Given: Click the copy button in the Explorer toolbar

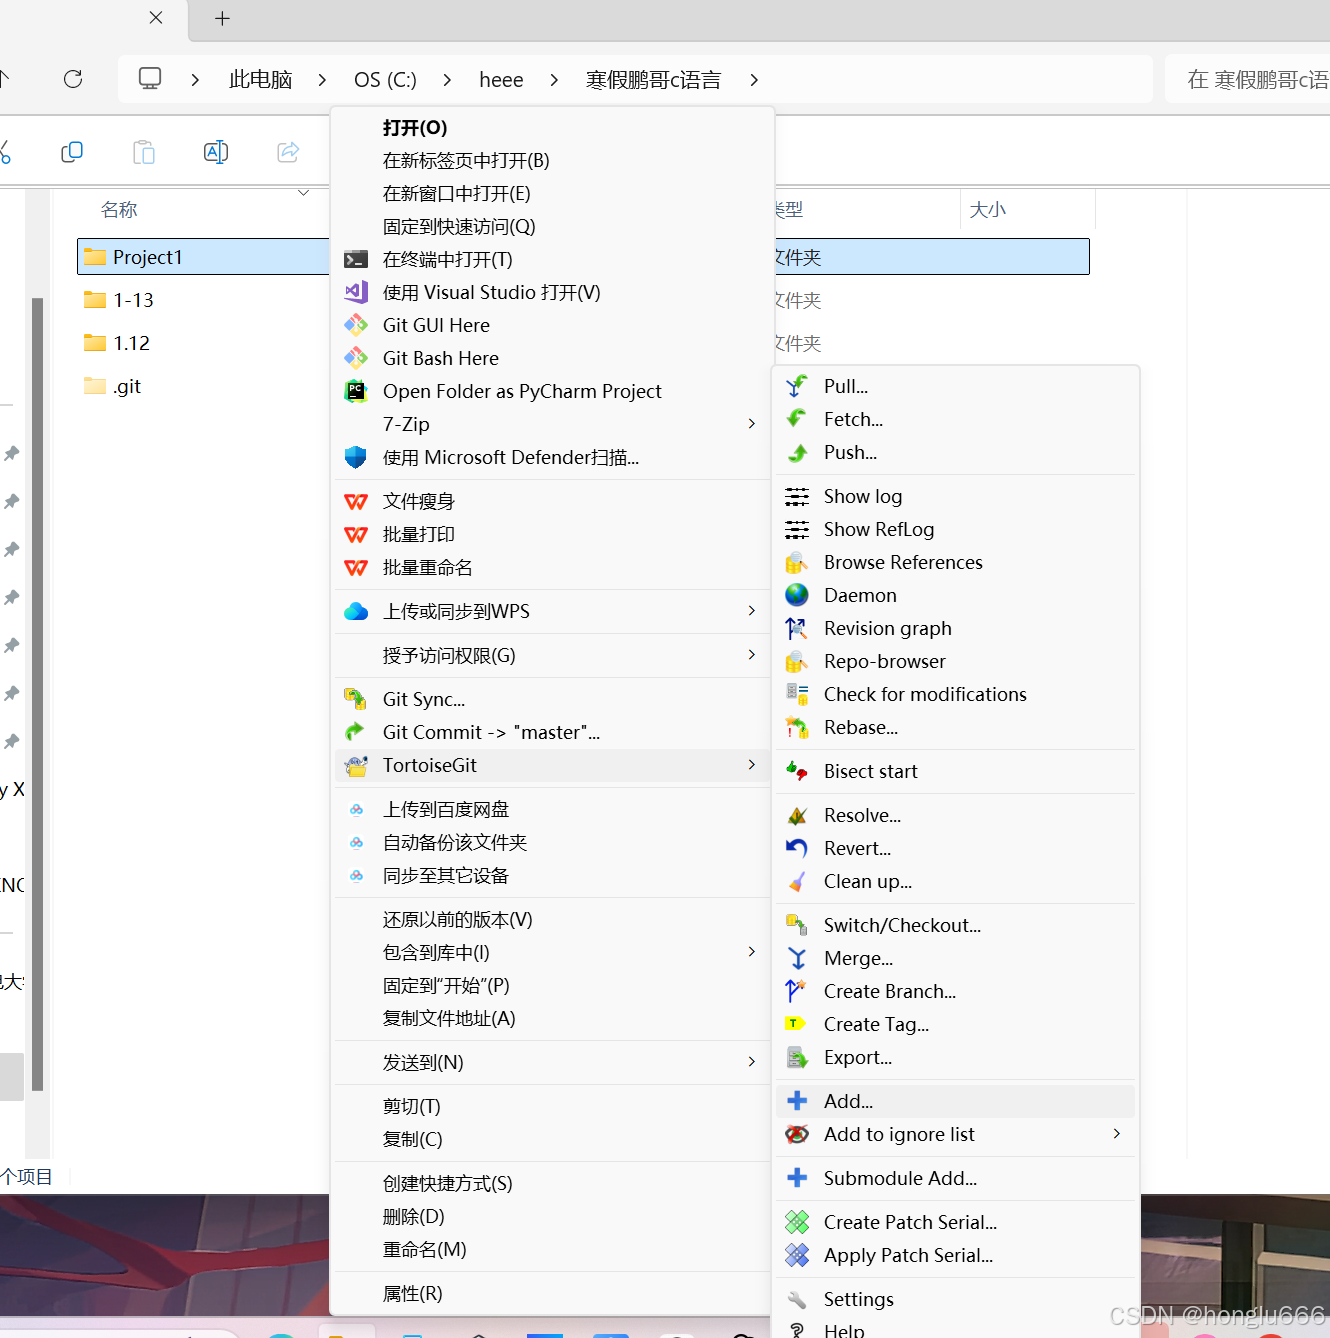Looking at the screenshot, I should [72, 152].
